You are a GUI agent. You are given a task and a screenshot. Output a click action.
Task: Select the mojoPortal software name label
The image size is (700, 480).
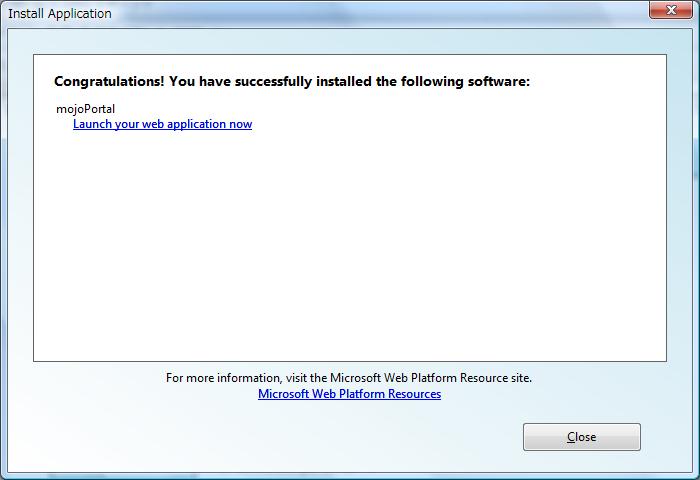coord(85,109)
